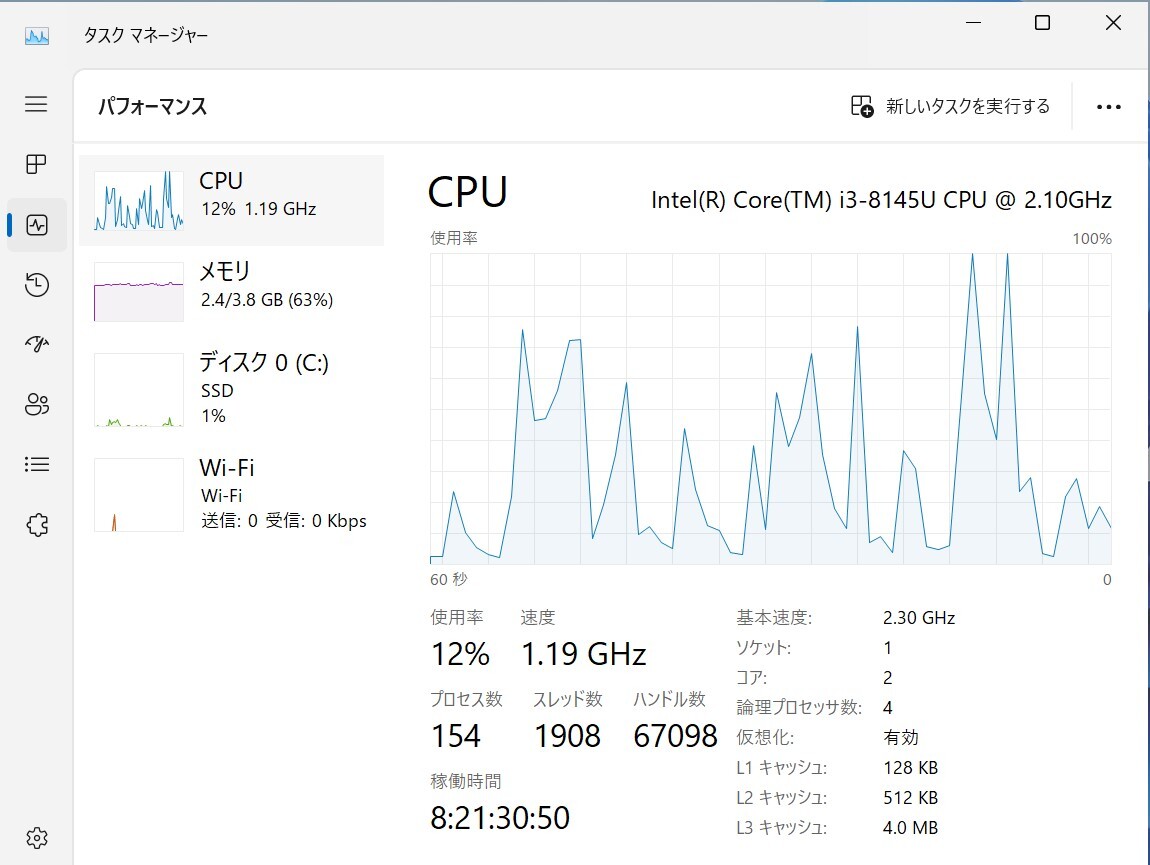Image resolution: width=1150 pixels, height=865 pixels.
Task: Select the CPU performance item
Action: [232, 200]
